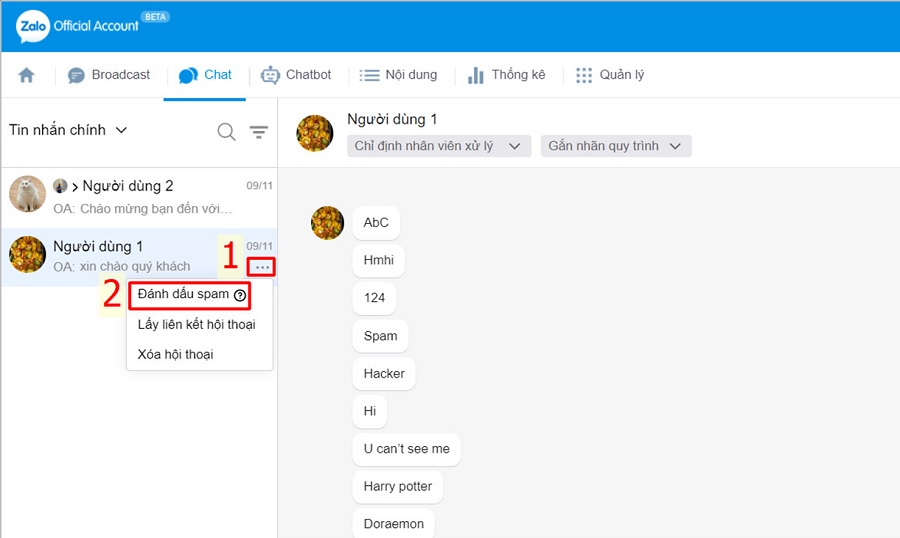Click the Harry potter message bubble
The image size is (900, 538).
(398, 487)
